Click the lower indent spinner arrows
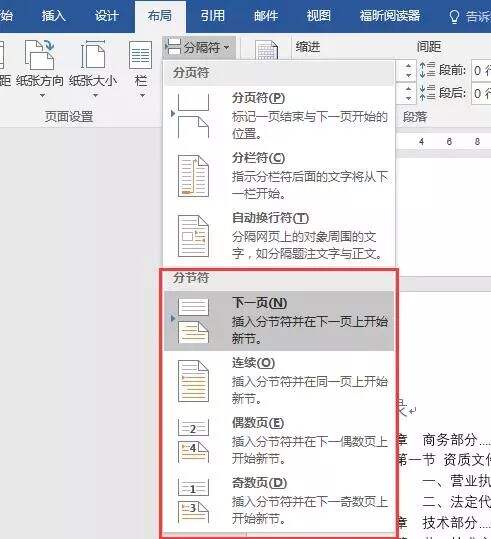The width and height of the screenshot is (491, 539). pyautogui.click(x=408, y=93)
